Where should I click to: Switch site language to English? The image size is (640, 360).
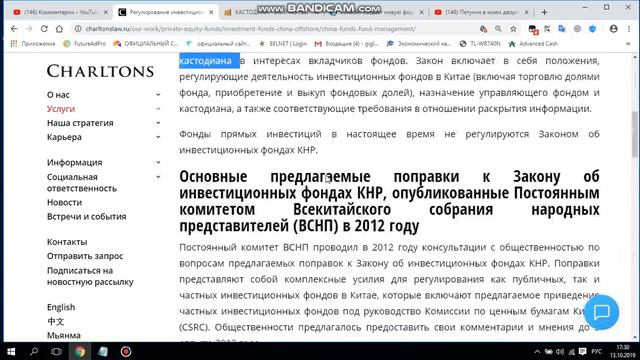click(x=61, y=307)
